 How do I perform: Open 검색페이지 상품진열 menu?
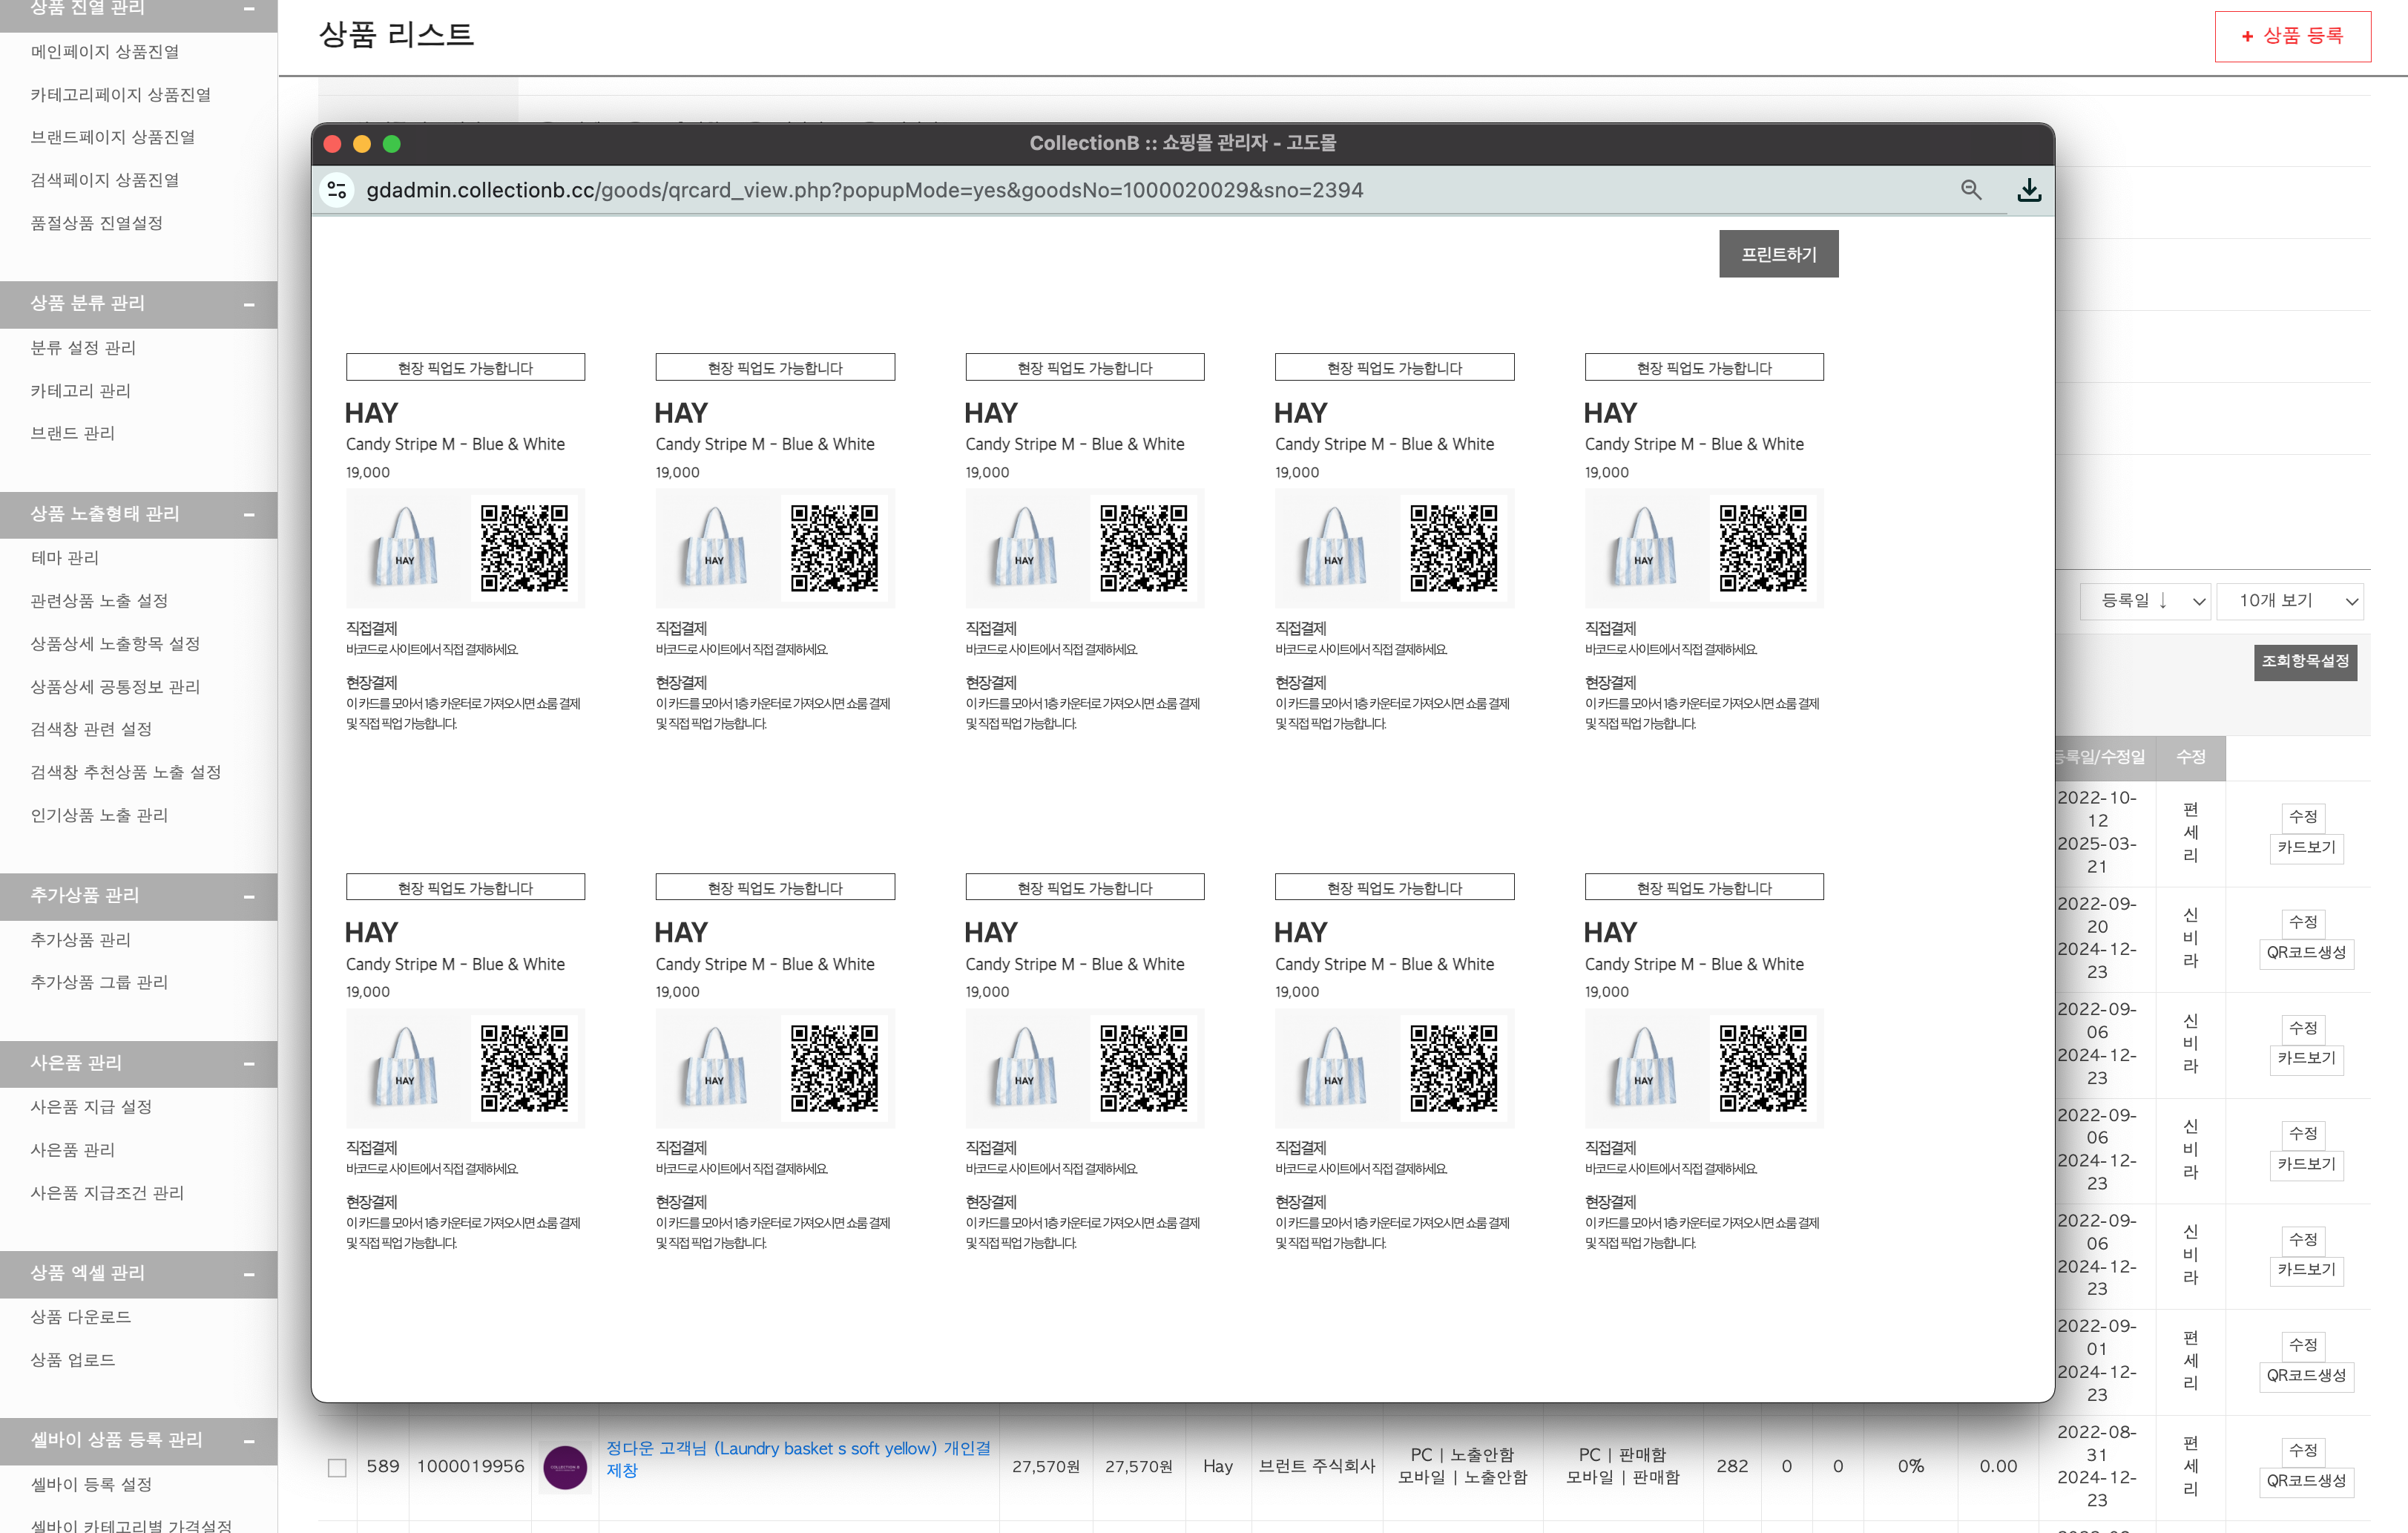point(105,180)
